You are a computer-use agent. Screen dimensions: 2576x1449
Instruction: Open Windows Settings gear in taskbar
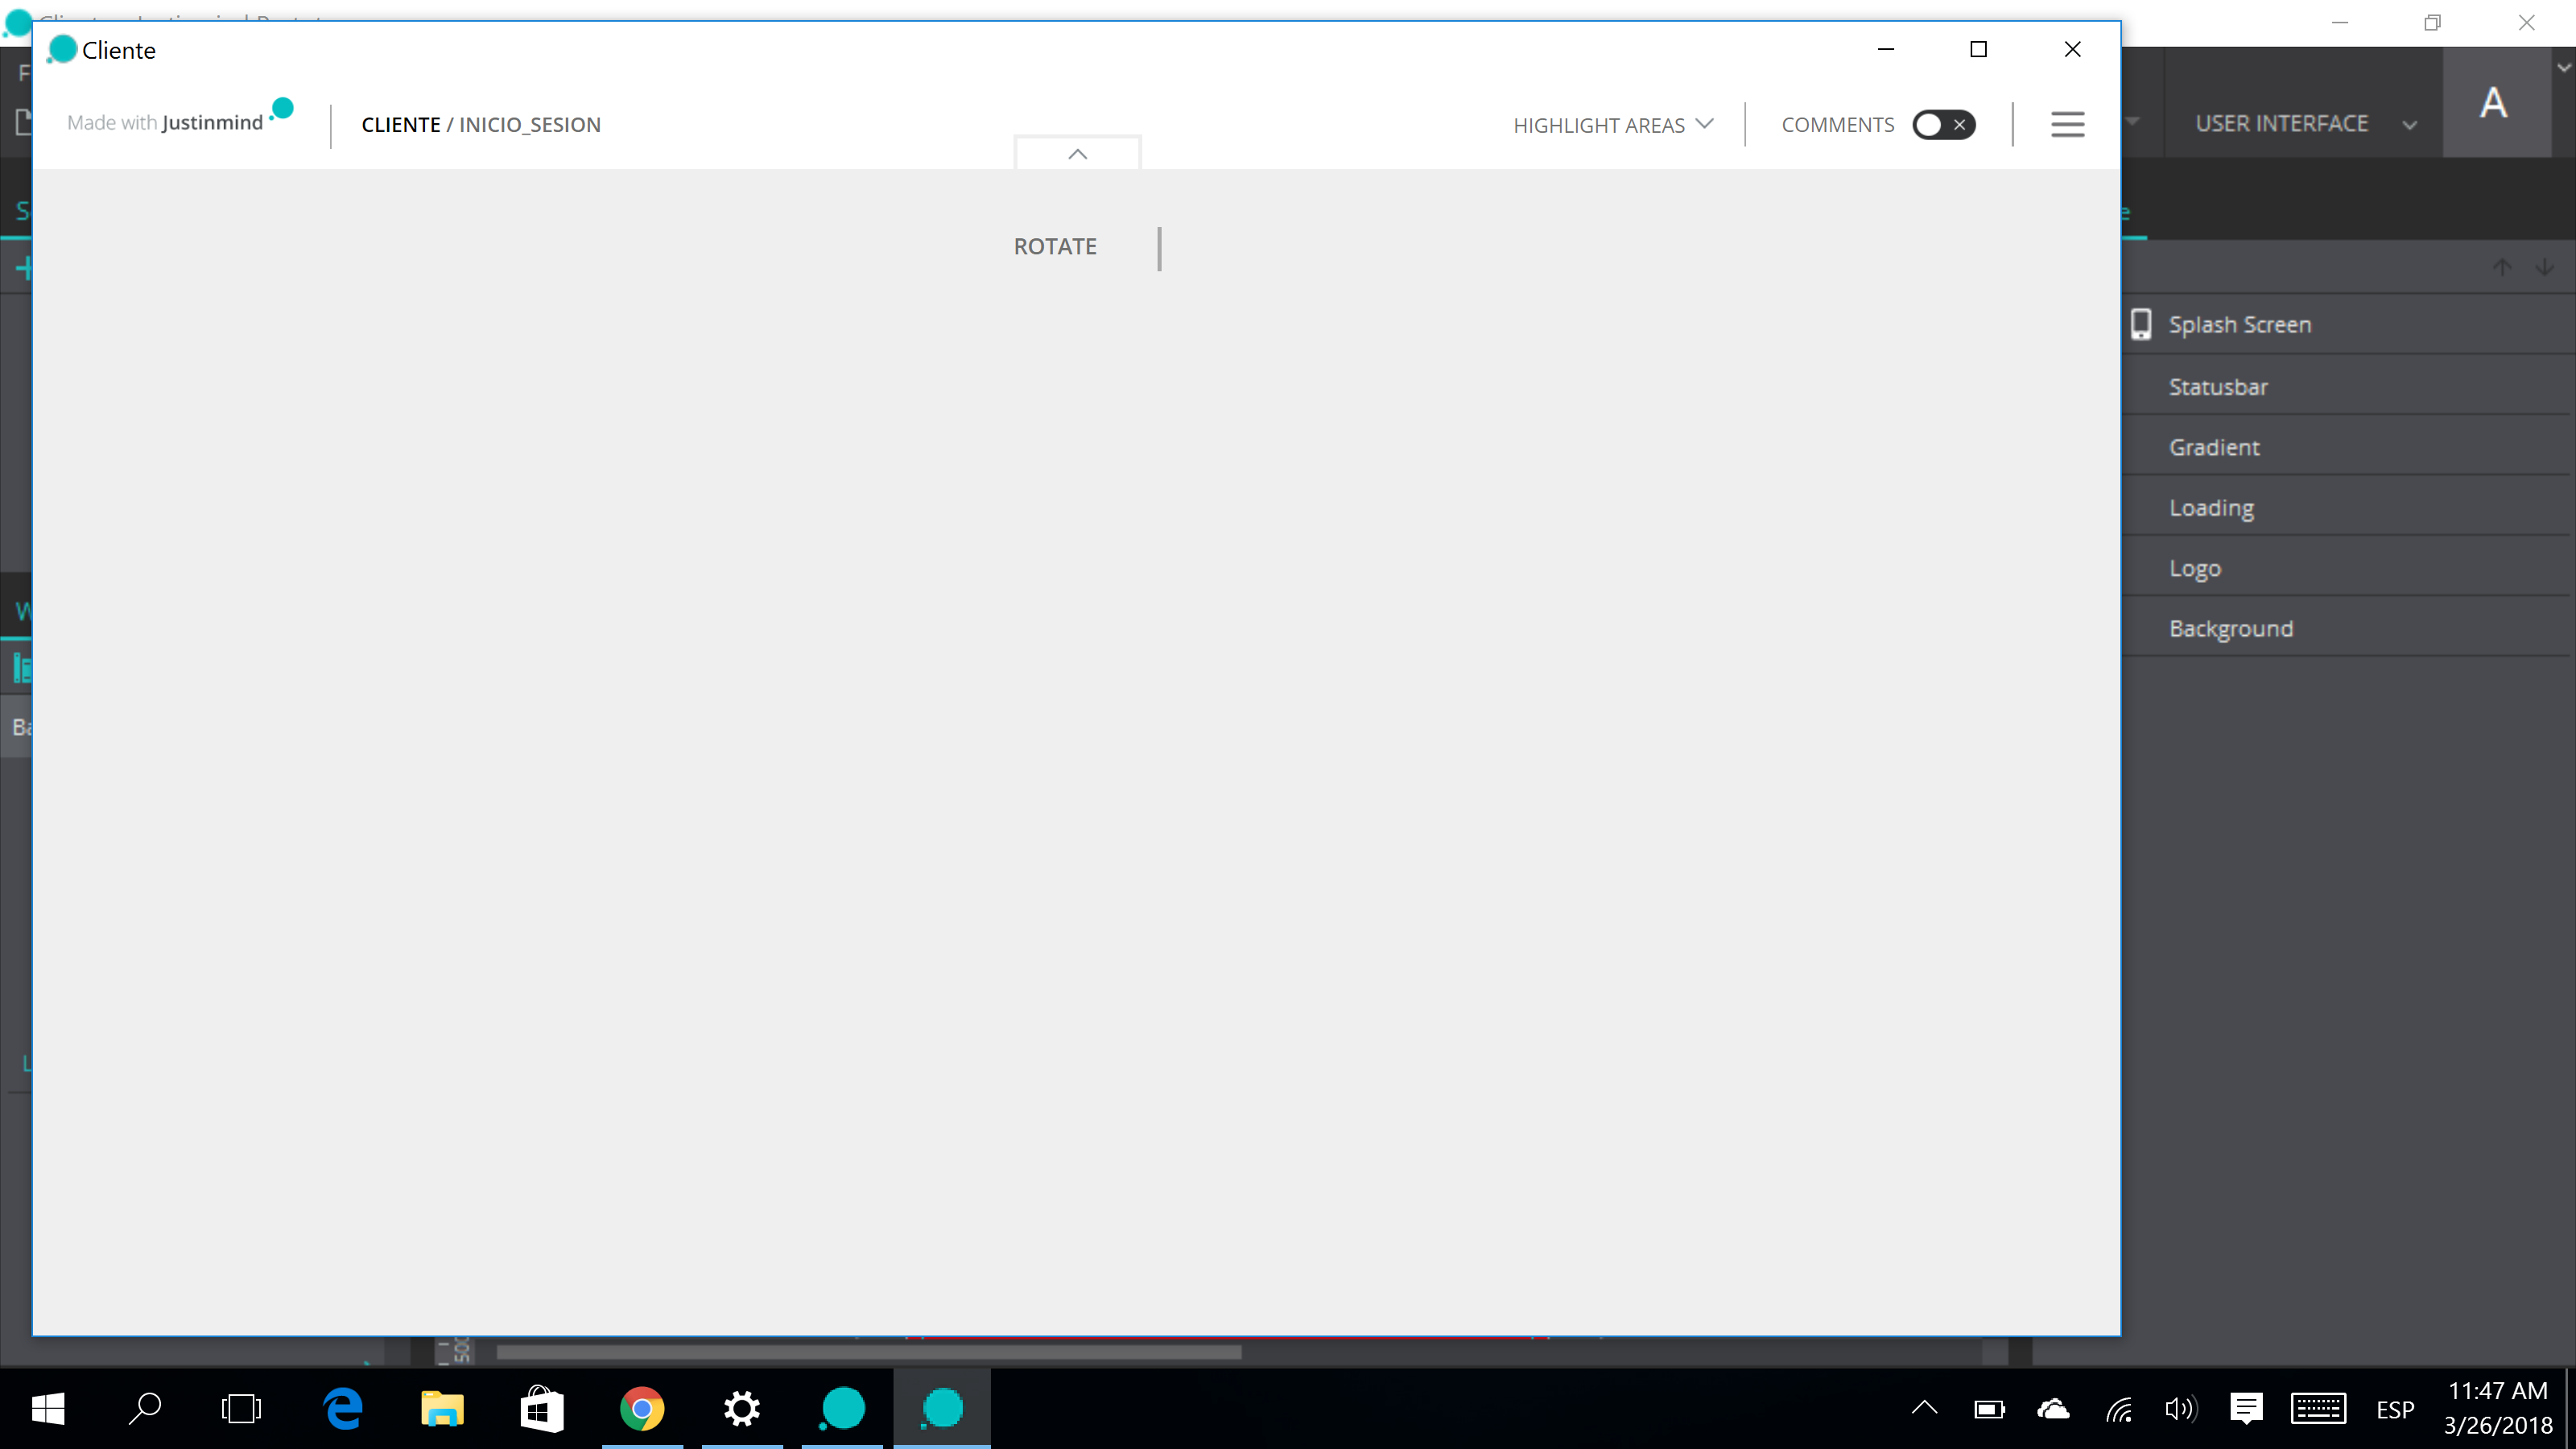point(742,1409)
